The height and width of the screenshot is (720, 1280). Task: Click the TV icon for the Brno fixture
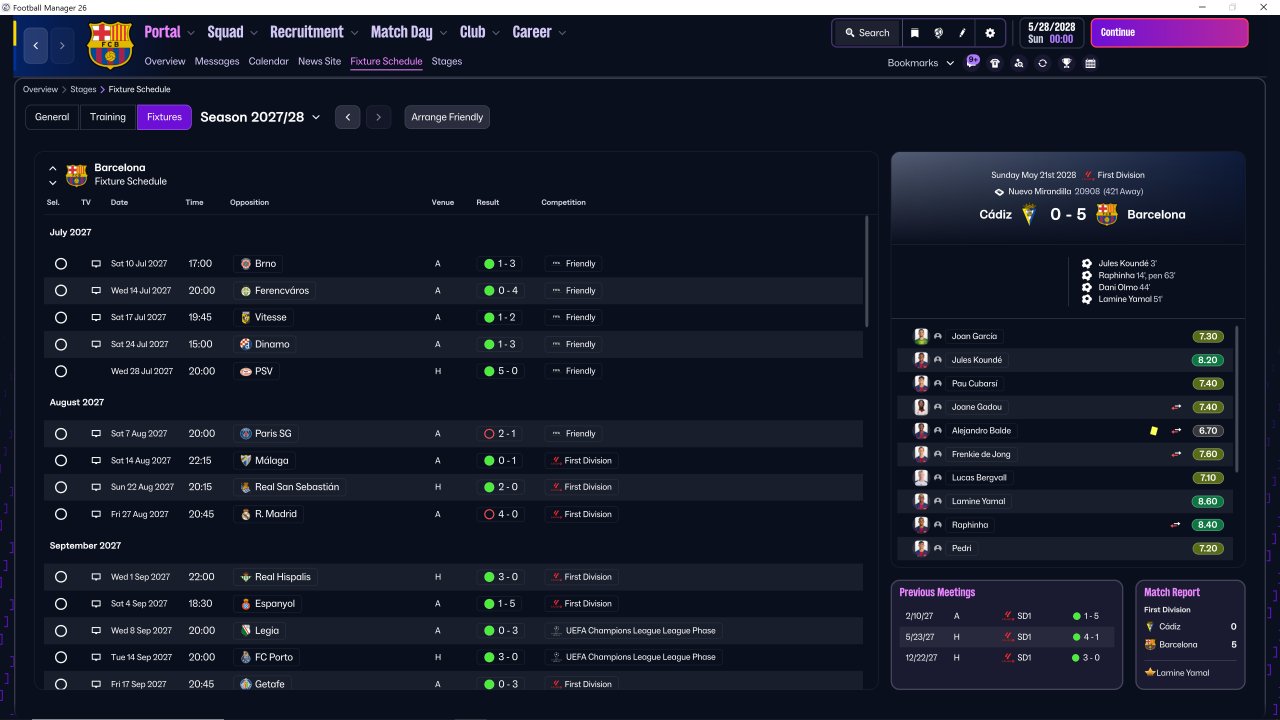(96, 264)
